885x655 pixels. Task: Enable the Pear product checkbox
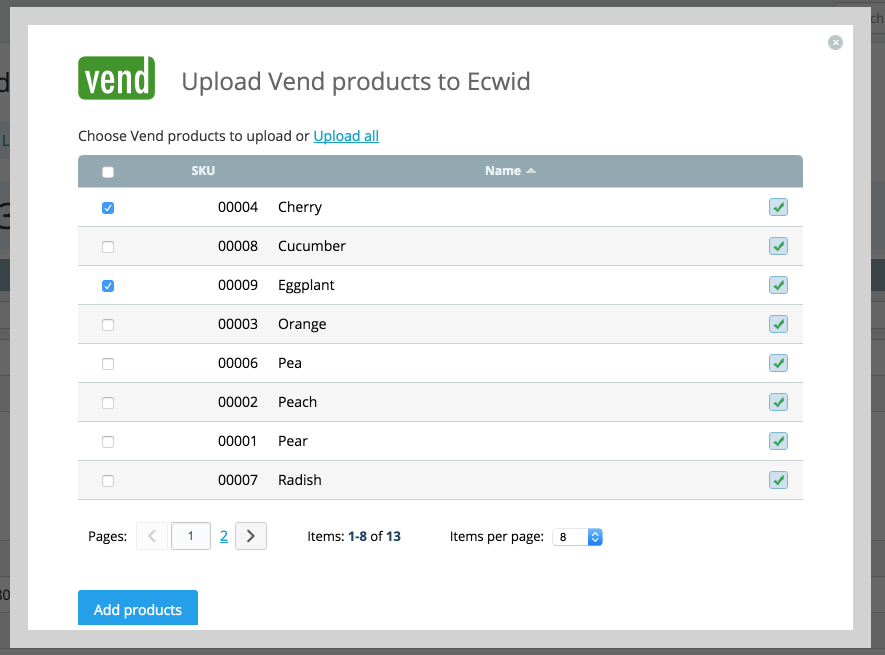click(108, 442)
